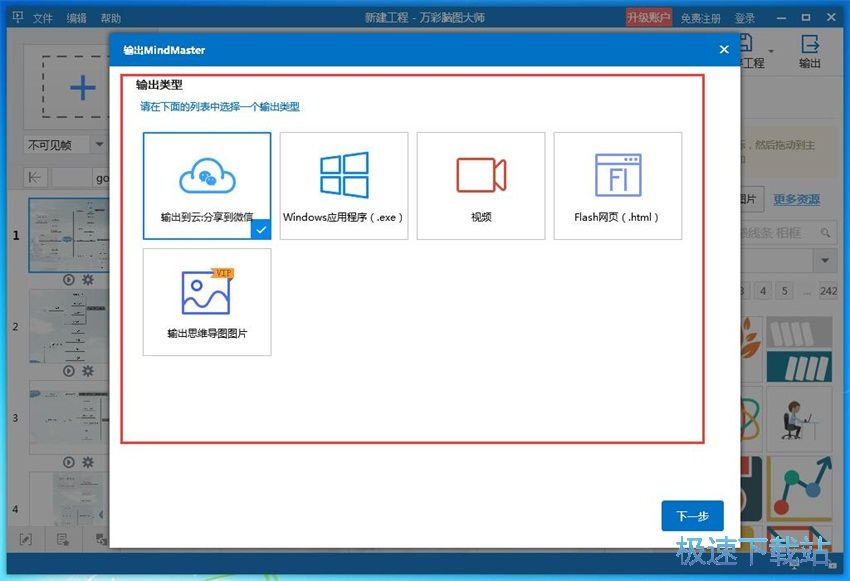This screenshot has height=581, width=850.
Task: Select slide thumbnail 3
Action: pos(69,417)
